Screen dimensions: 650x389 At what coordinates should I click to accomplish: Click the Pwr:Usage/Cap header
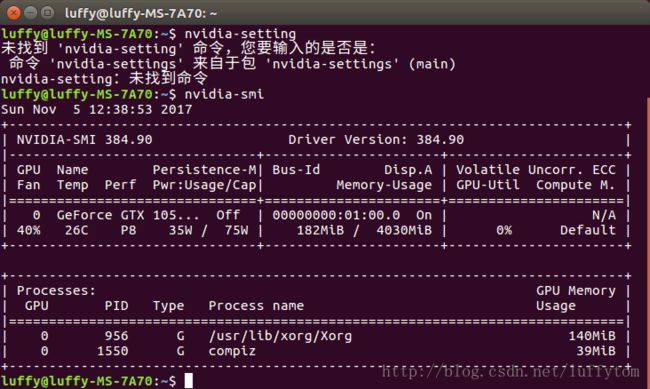click(204, 185)
